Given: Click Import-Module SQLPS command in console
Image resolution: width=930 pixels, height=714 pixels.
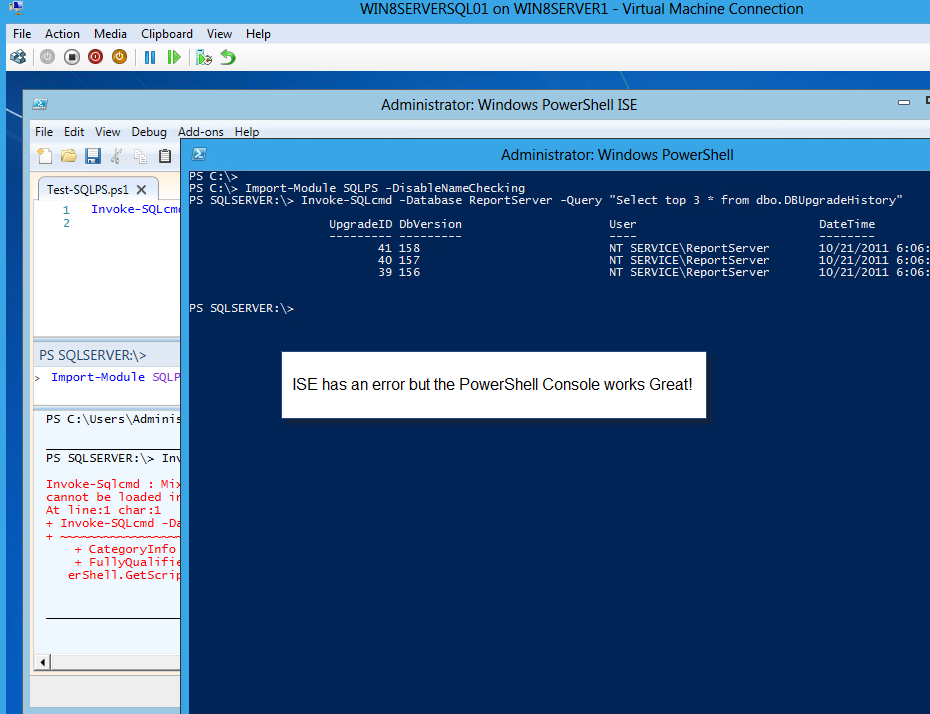Looking at the screenshot, I should point(385,188).
